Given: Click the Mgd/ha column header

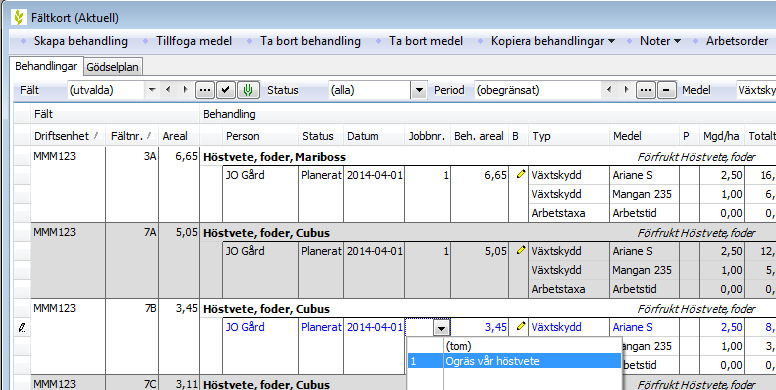Looking at the screenshot, I should (722, 136).
